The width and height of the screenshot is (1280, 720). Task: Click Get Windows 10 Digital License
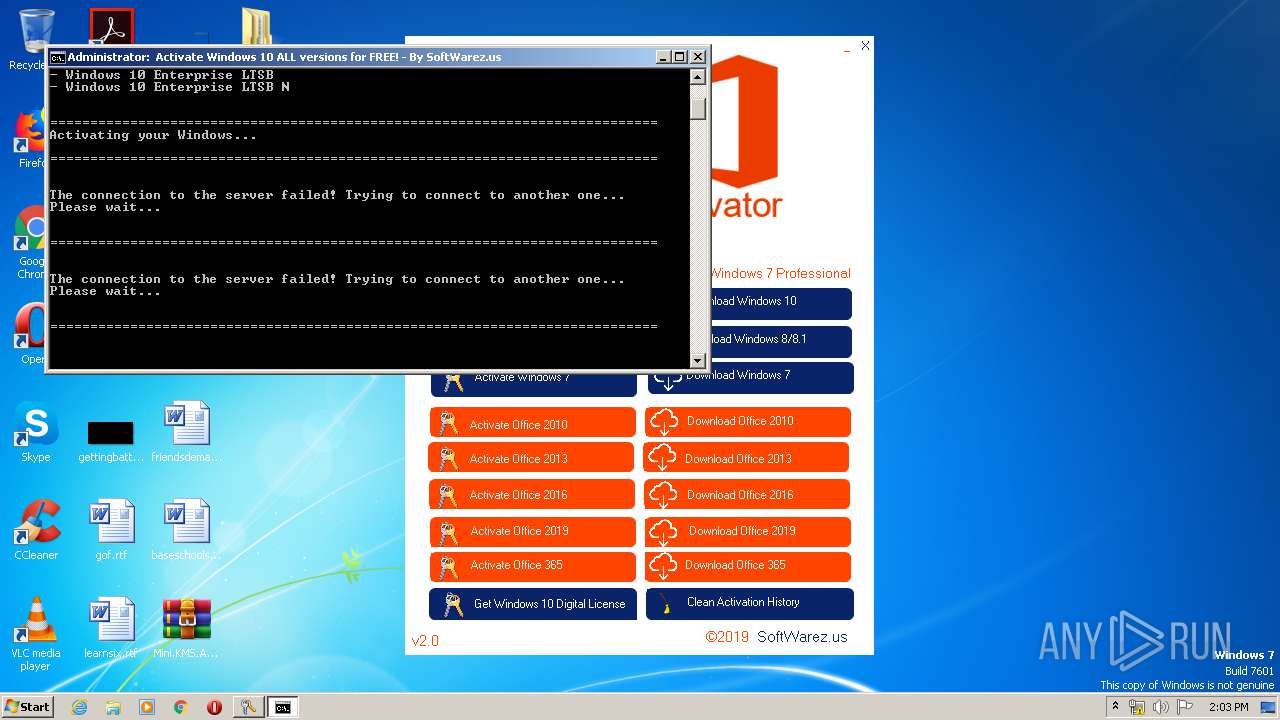pyautogui.click(x=533, y=604)
